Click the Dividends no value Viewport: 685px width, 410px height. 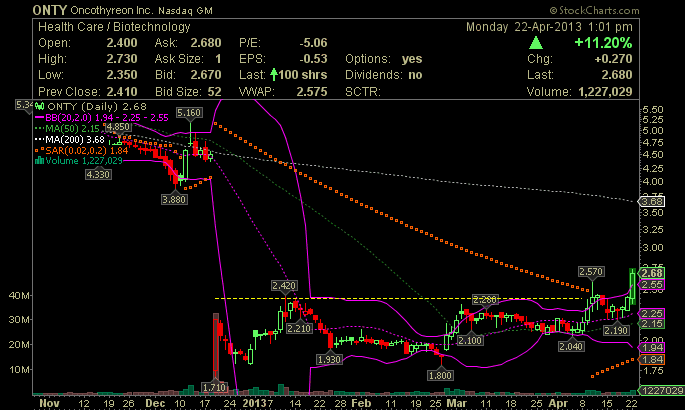coord(415,75)
